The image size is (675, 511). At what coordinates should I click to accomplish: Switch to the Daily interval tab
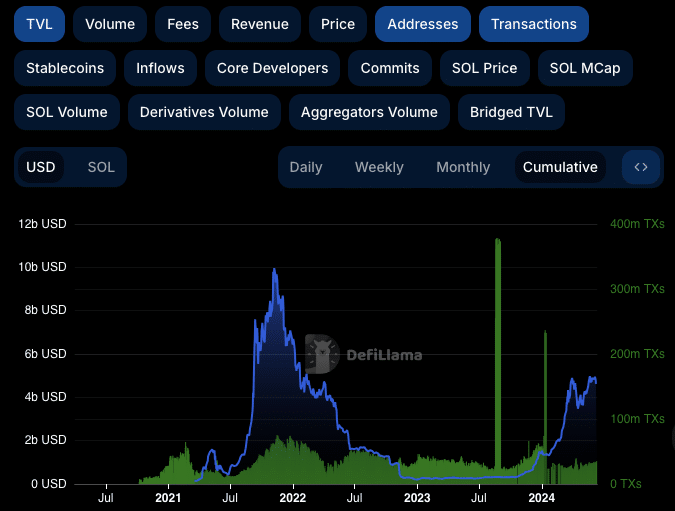click(306, 167)
